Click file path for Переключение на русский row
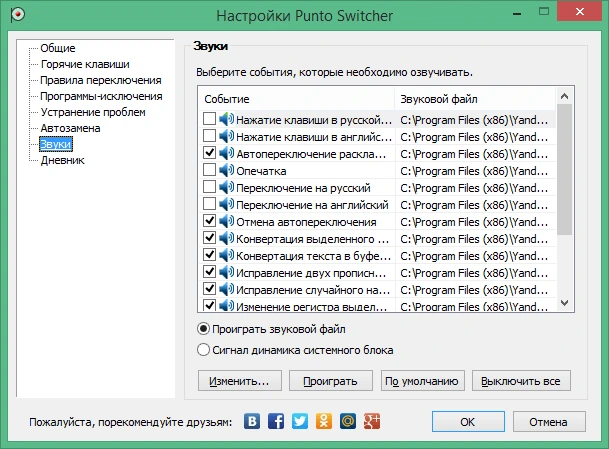 [x=474, y=188]
